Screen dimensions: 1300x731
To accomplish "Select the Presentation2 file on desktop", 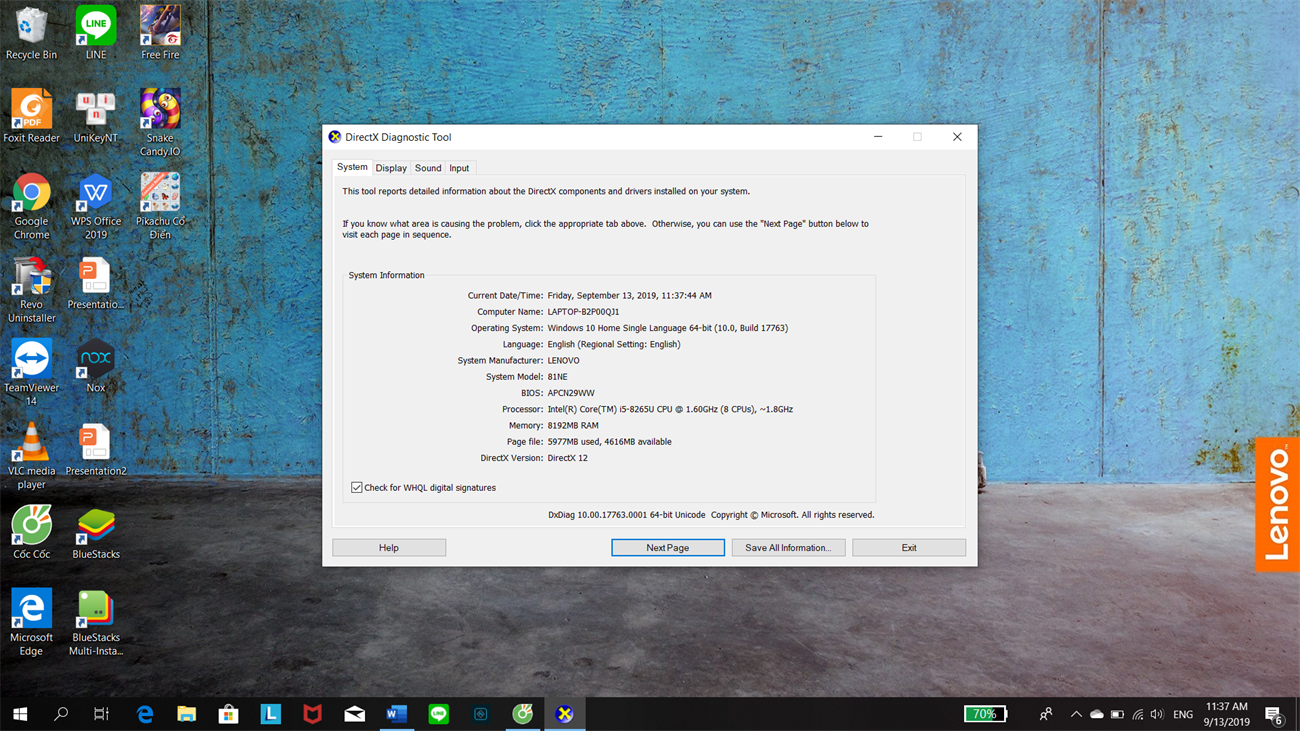I will pyautogui.click(x=96, y=449).
